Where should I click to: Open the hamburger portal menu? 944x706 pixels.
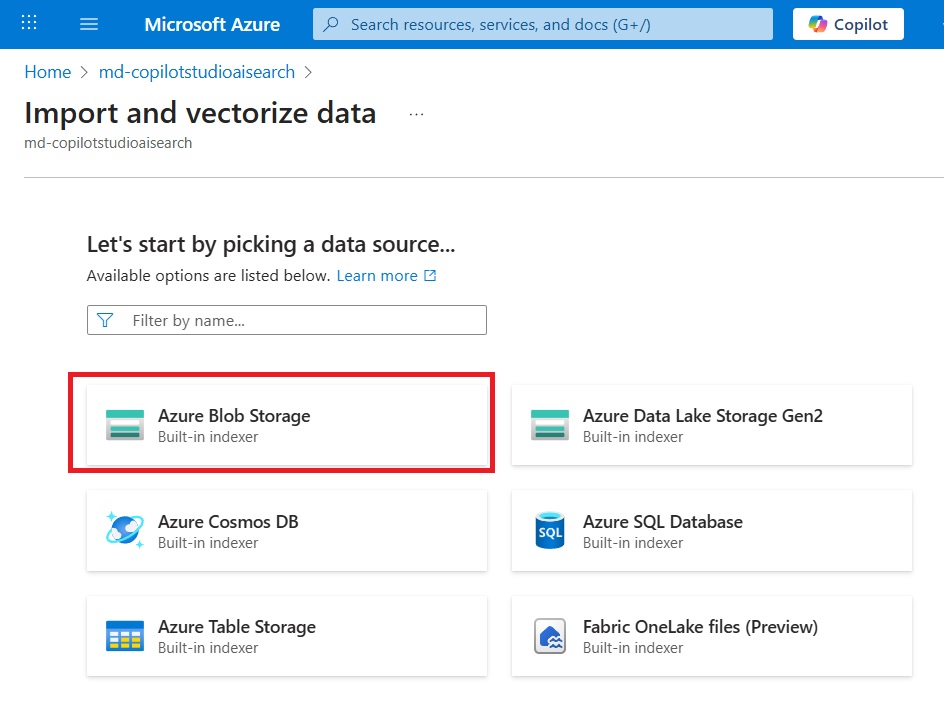point(88,24)
